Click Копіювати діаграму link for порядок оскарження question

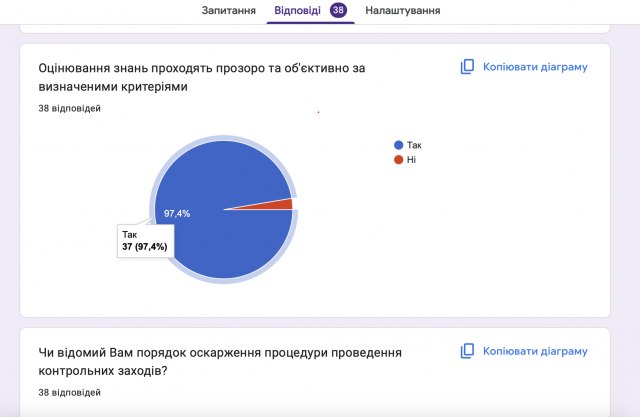pyautogui.click(x=535, y=351)
